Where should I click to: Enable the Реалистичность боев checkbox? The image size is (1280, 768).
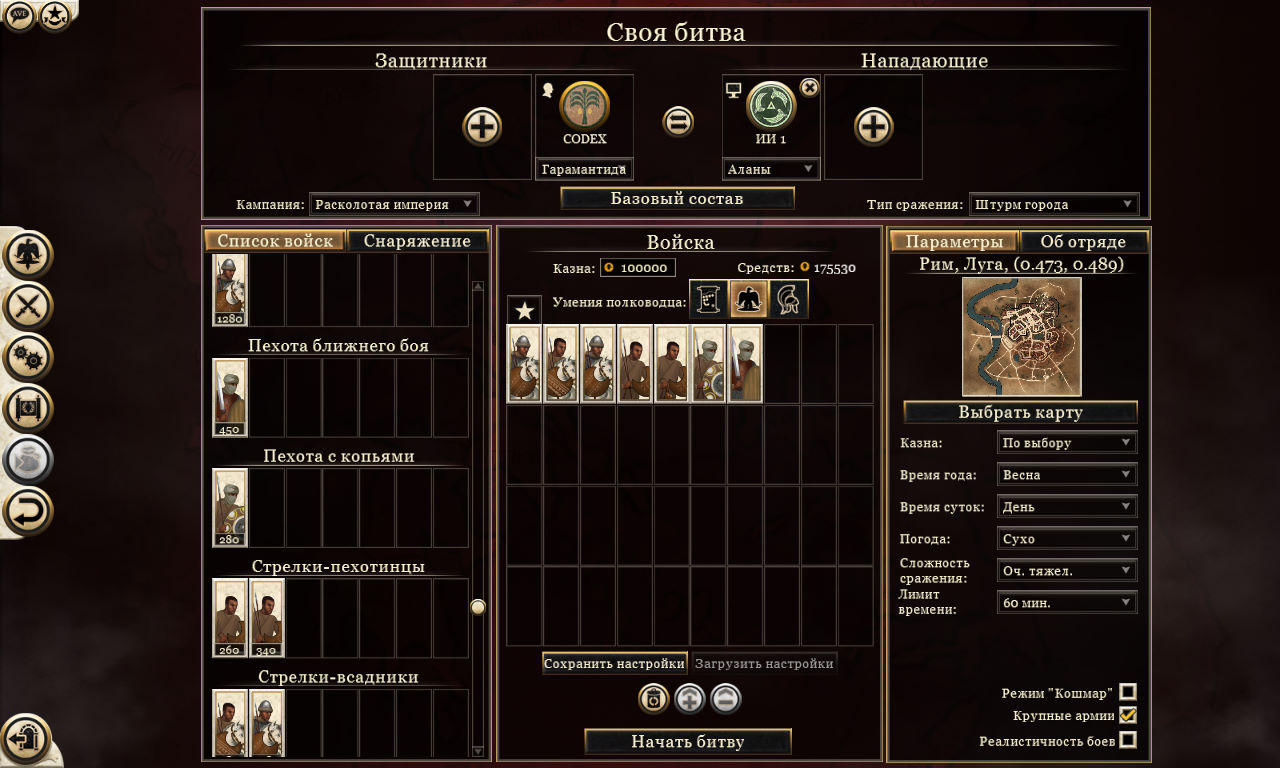tap(1128, 741)
